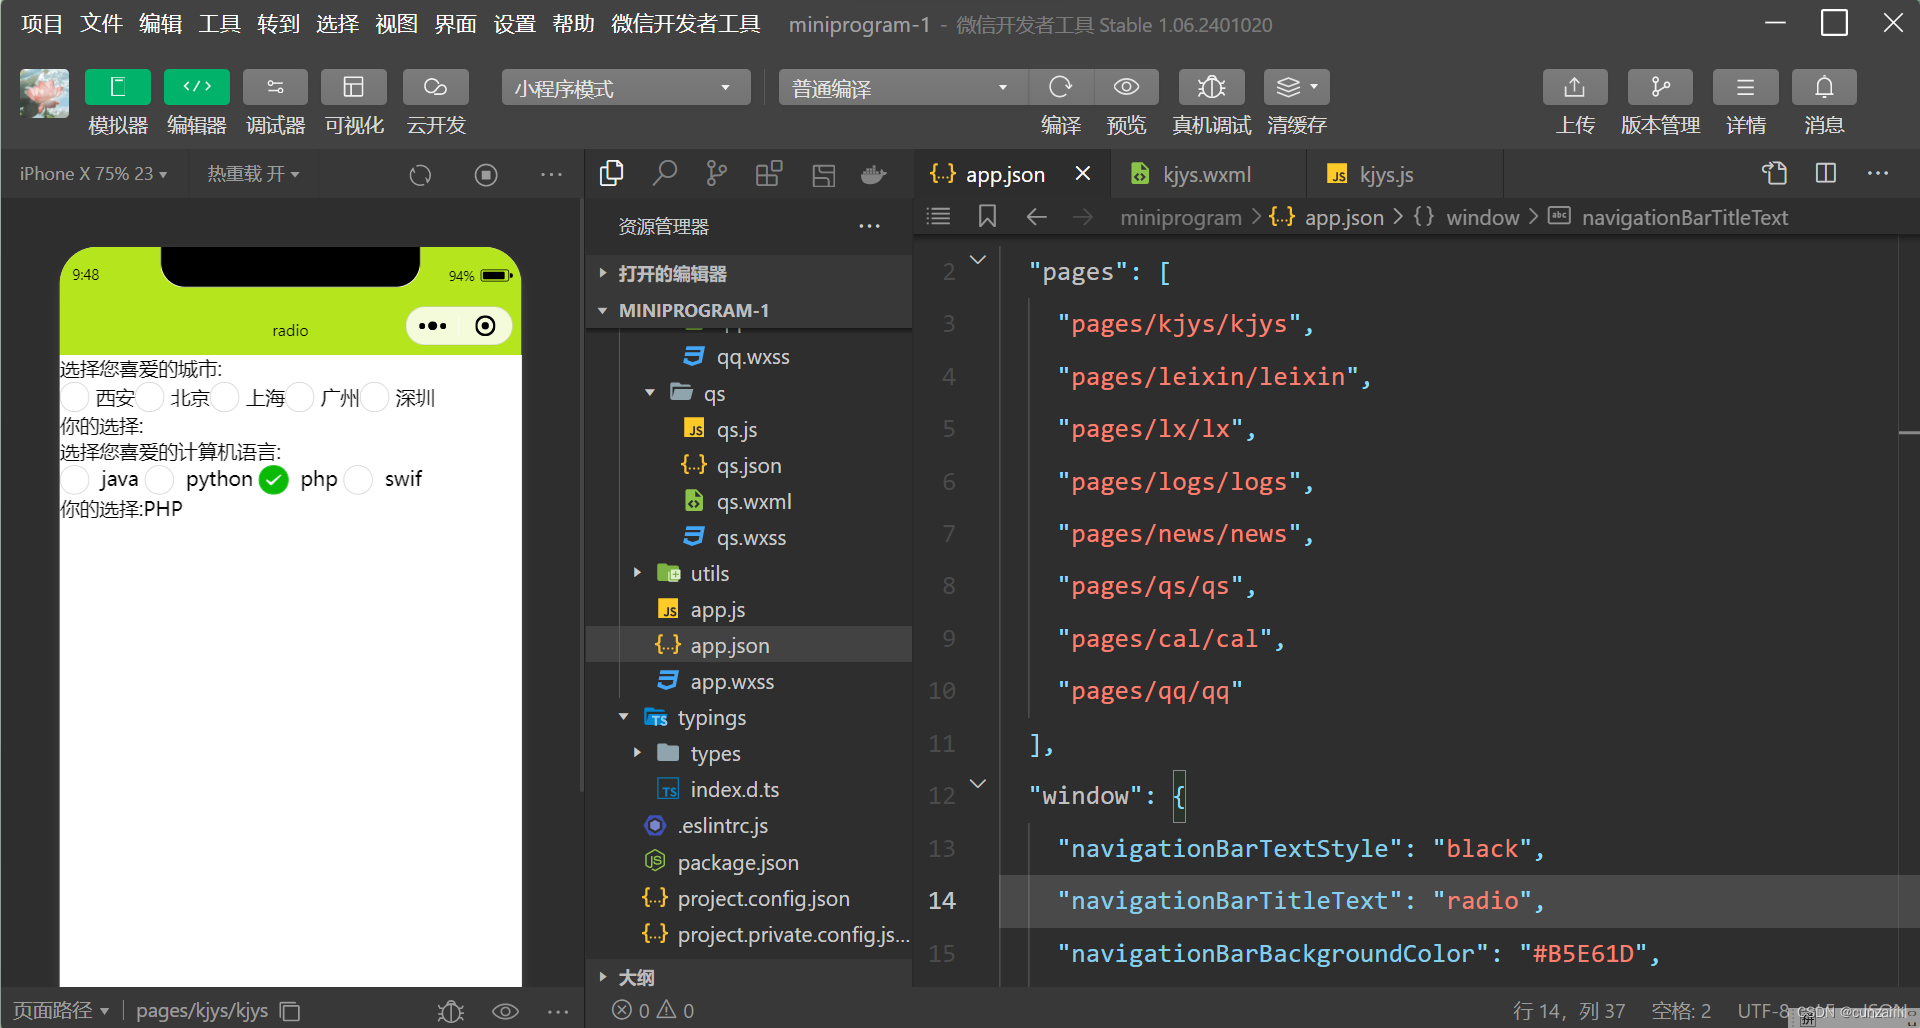1920x1028 pixels.
Task: Toggle the debugger panel button
Action: (x=275, y=87)
